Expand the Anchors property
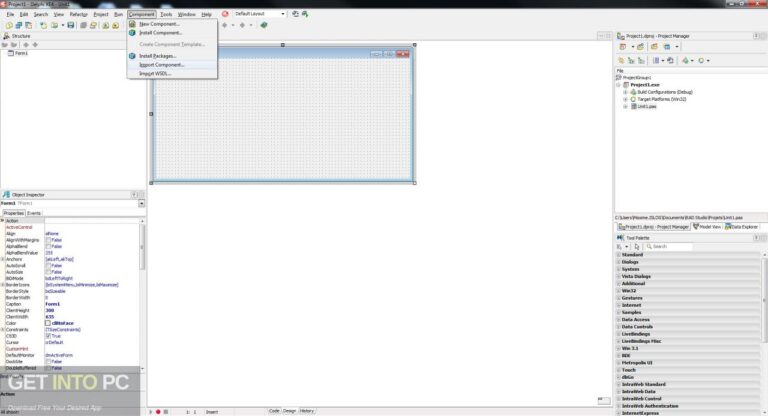Image resolution: width=768 pixels, height=416 pixels. click(3, 259)
